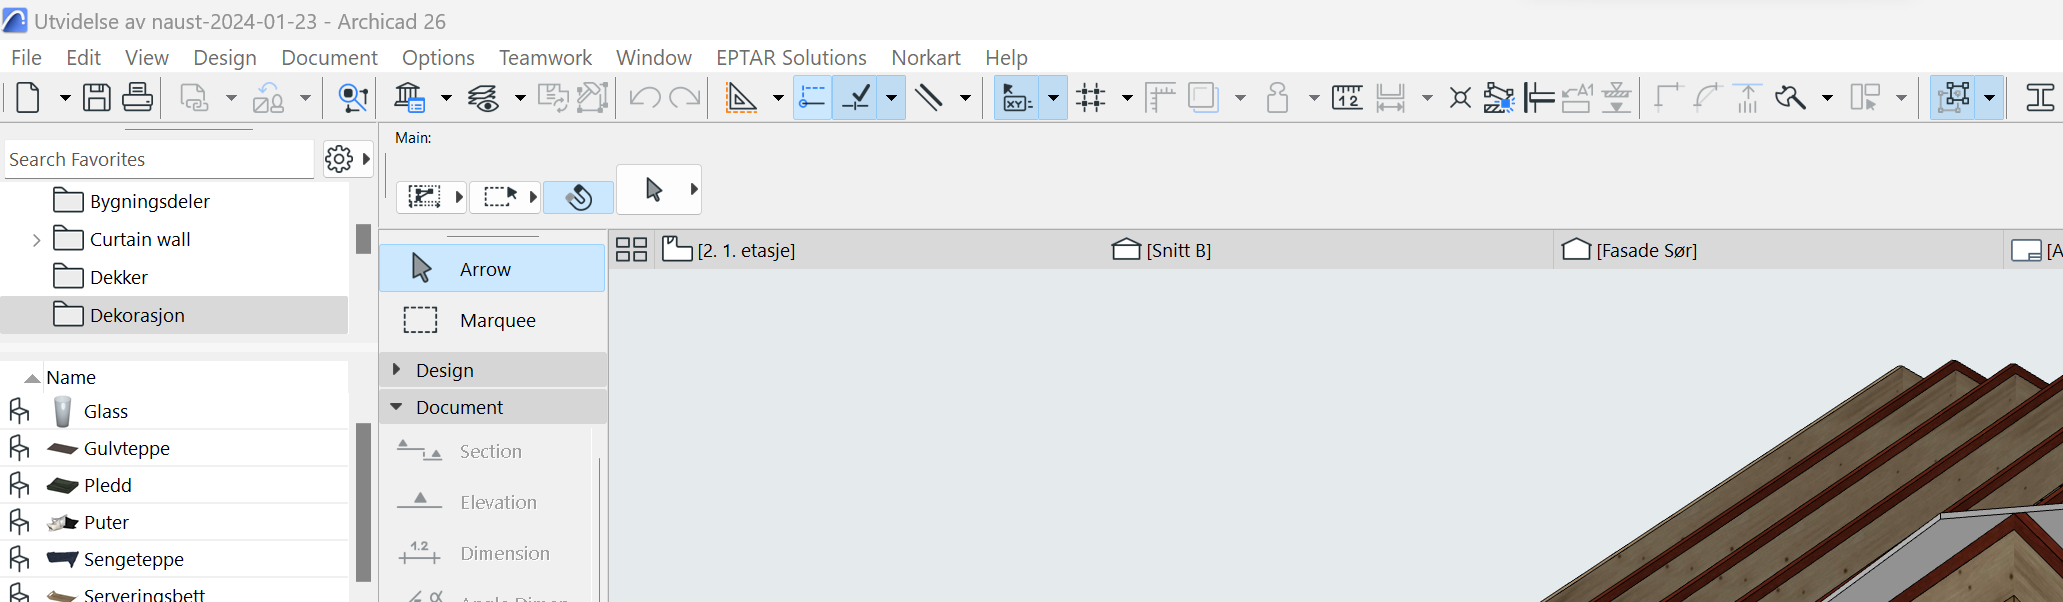Image resolution: width=2063 pixels, height=602 pixels.
Task: Expand the Curtain wall folder
Action: (x=36, y=240)
